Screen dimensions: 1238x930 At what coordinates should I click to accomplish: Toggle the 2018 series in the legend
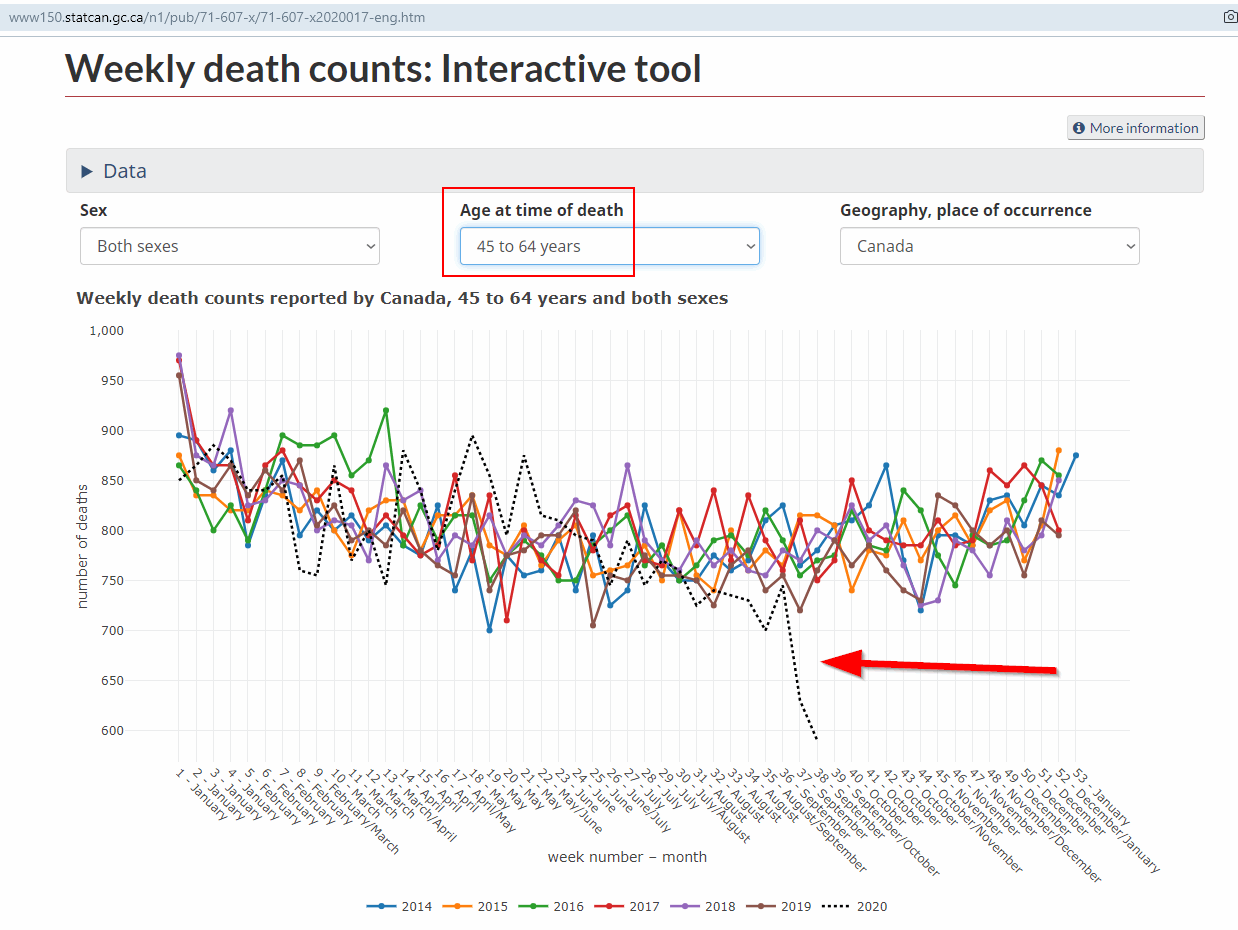pos(703,907)
